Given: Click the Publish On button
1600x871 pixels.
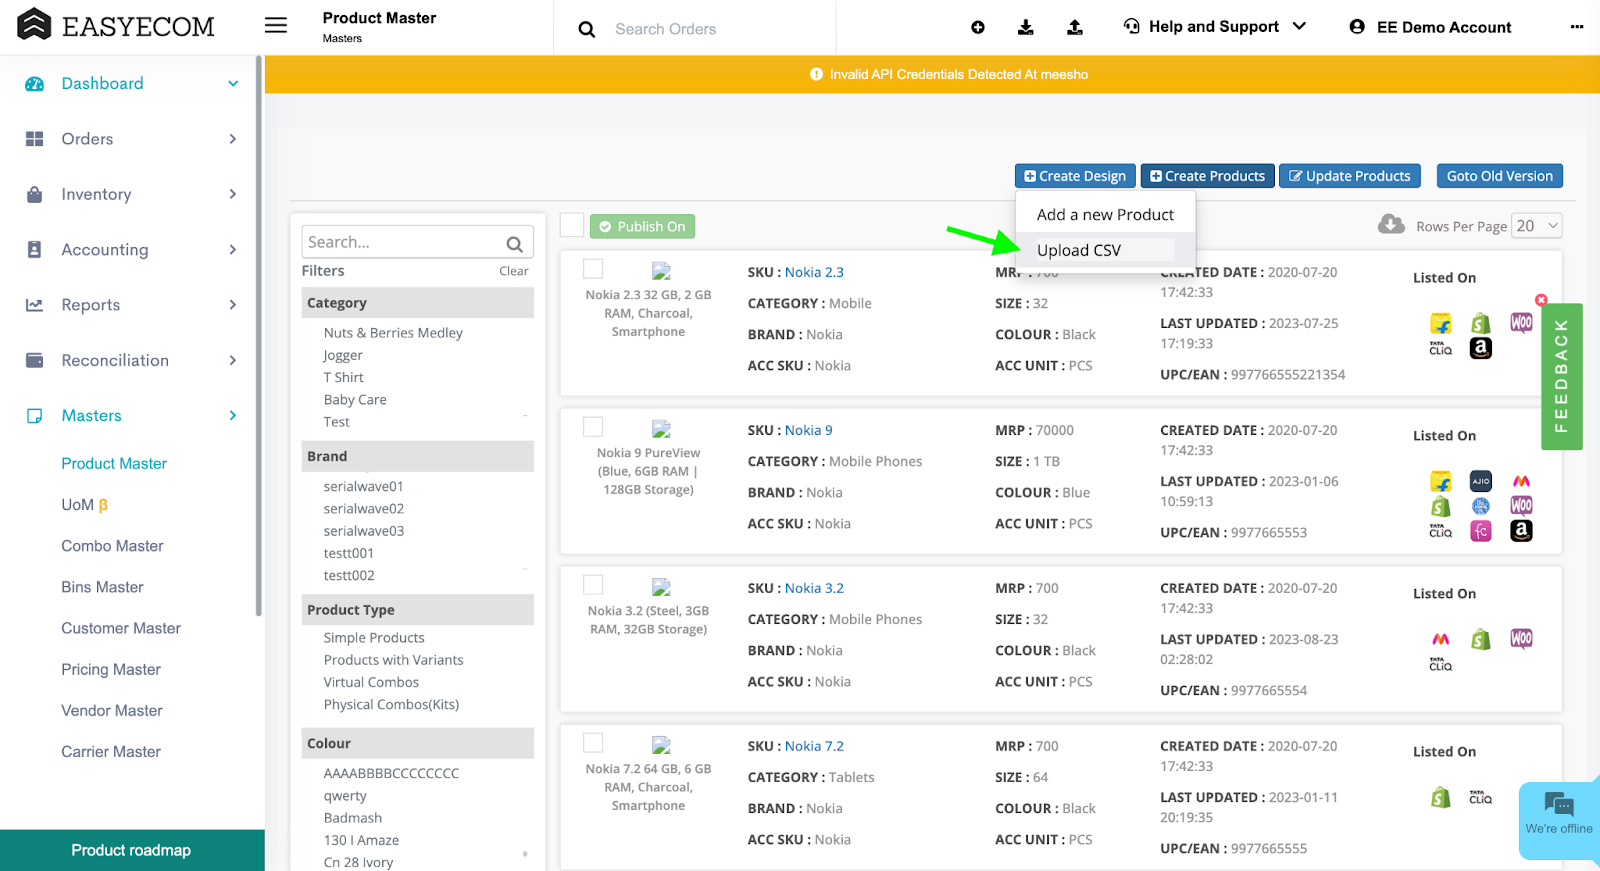Looking at the screenshot, I should click(x=642, y=227).
